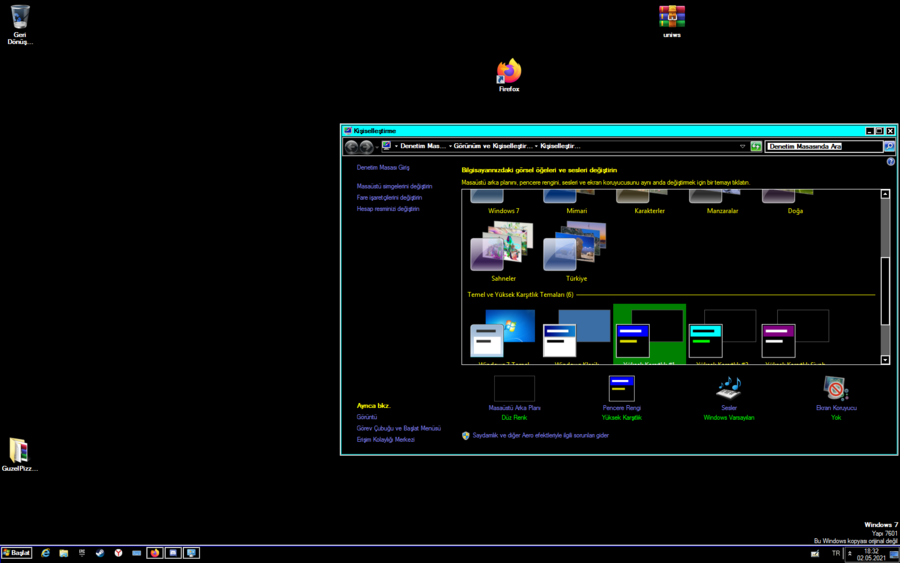
Task: Click the address bar computer icon
Action: (x=386, y=146)
